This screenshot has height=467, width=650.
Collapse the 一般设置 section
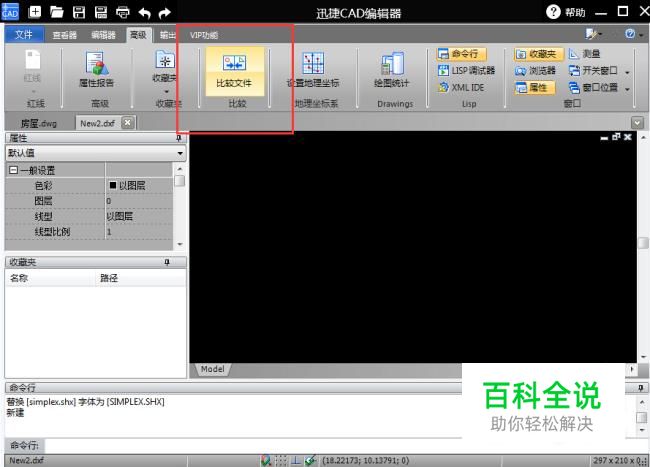pos(13,170)
